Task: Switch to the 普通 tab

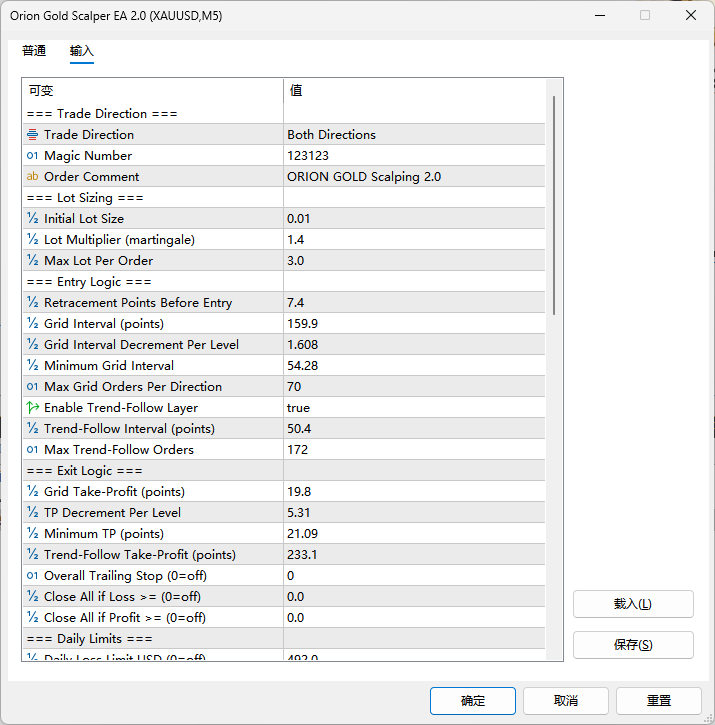Action: click(34, 51)
